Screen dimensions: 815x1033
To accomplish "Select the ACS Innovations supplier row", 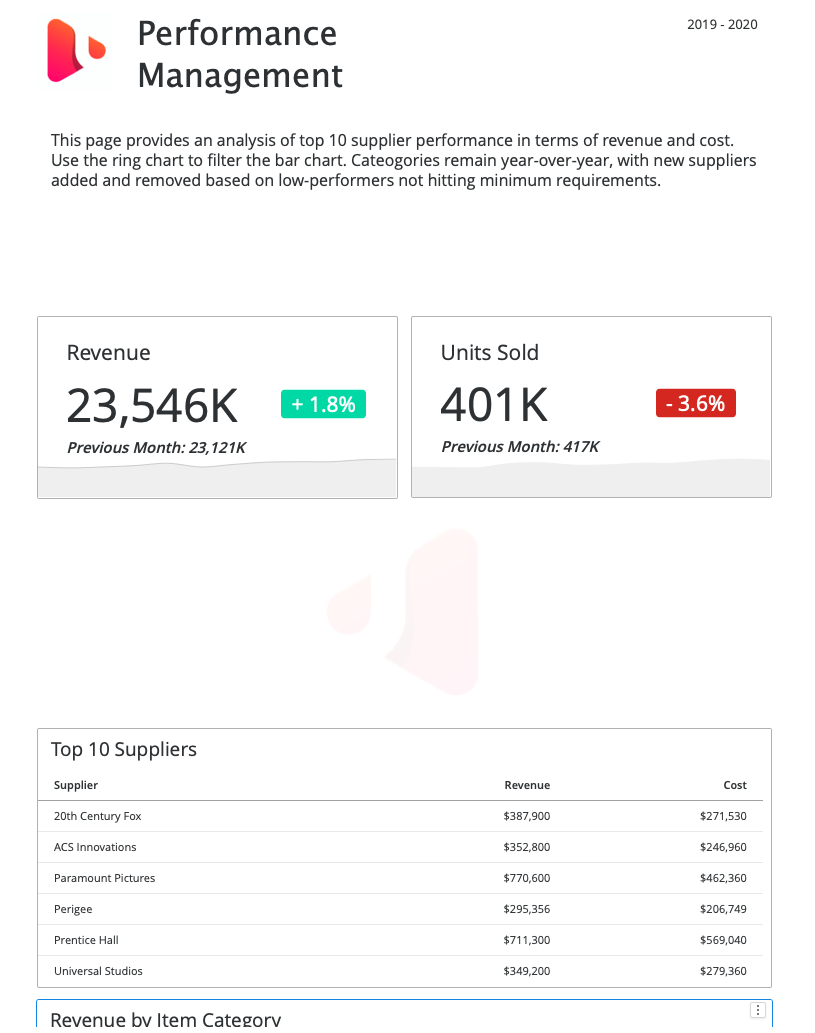I will [95, 847].
